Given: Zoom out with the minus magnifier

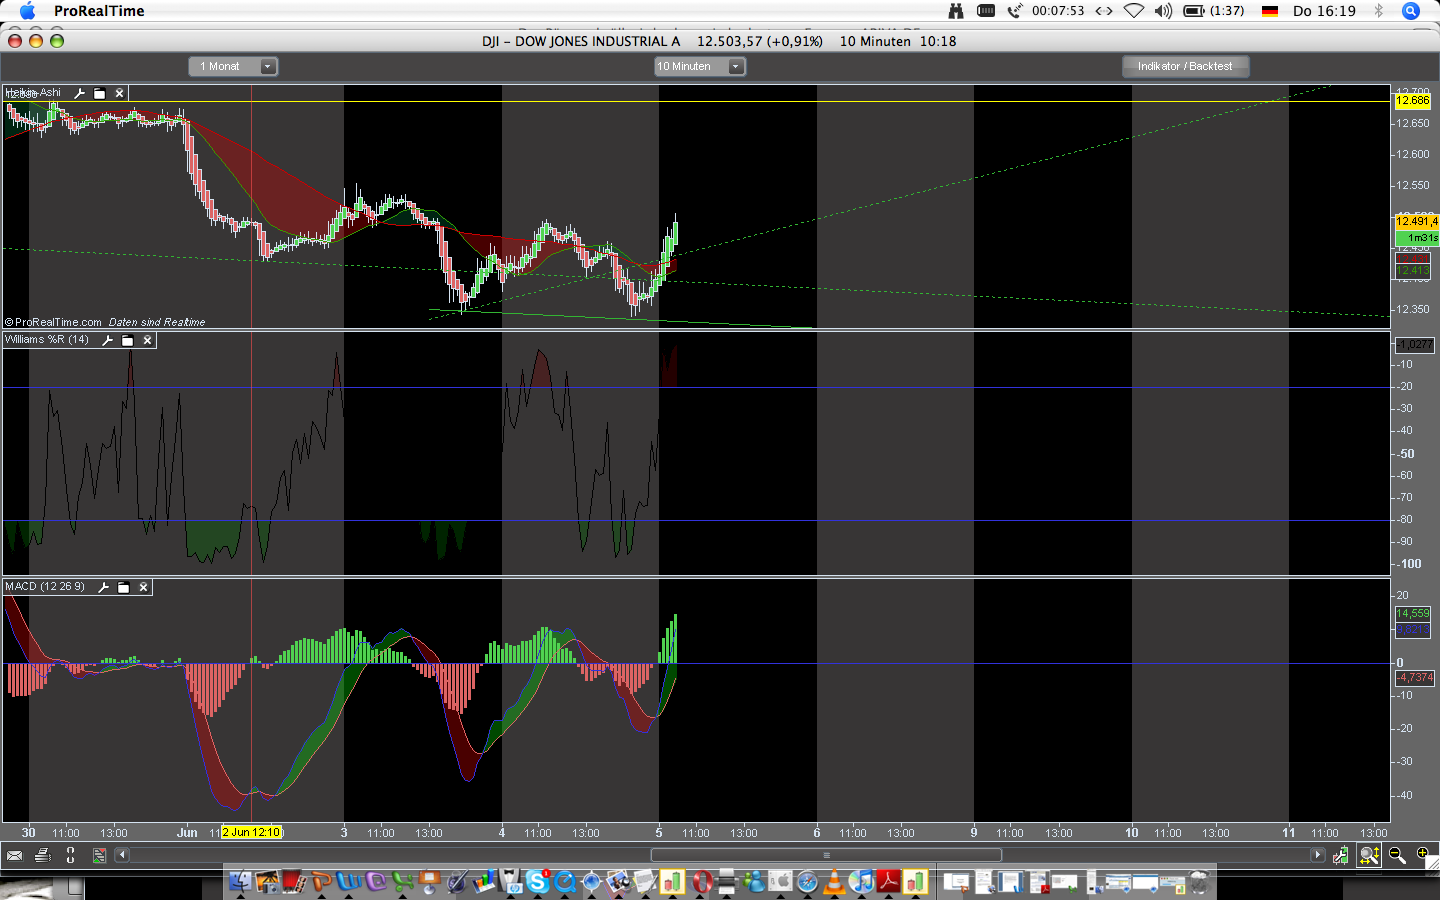Looking at the screenshot, I should (1397, 855).
